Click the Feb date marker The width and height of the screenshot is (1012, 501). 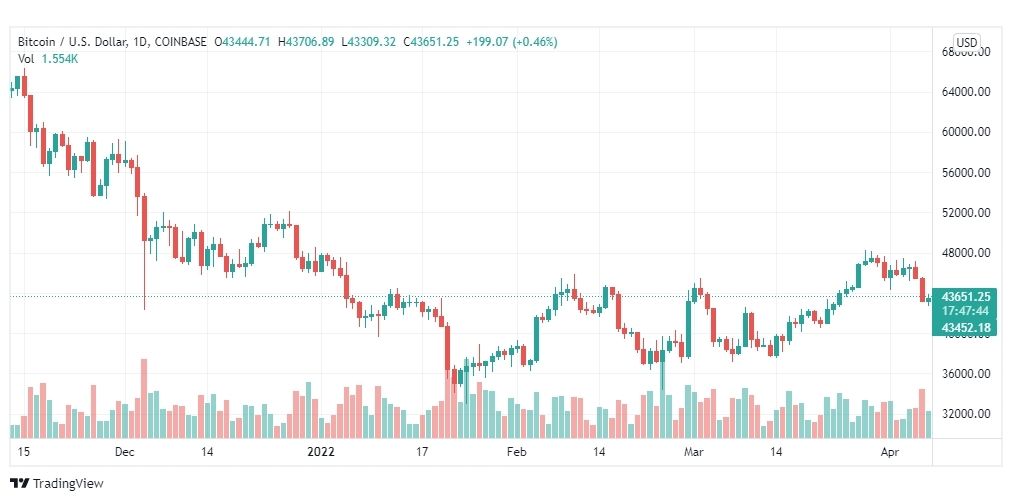click(517, 452)
